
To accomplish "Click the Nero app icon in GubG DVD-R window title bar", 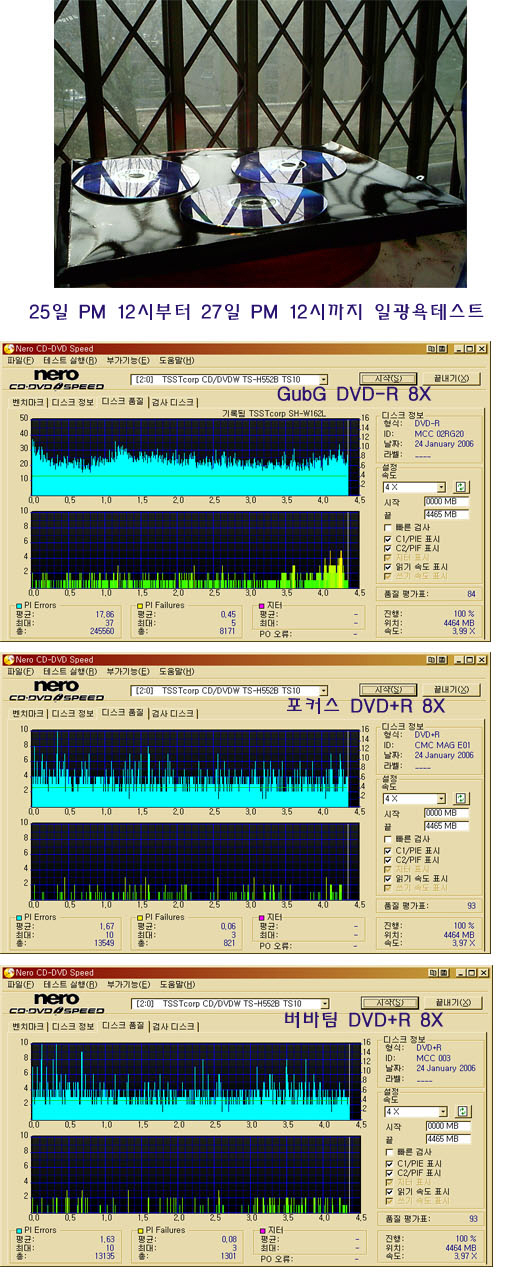I will pyautogui.click(x=9, y=347).
